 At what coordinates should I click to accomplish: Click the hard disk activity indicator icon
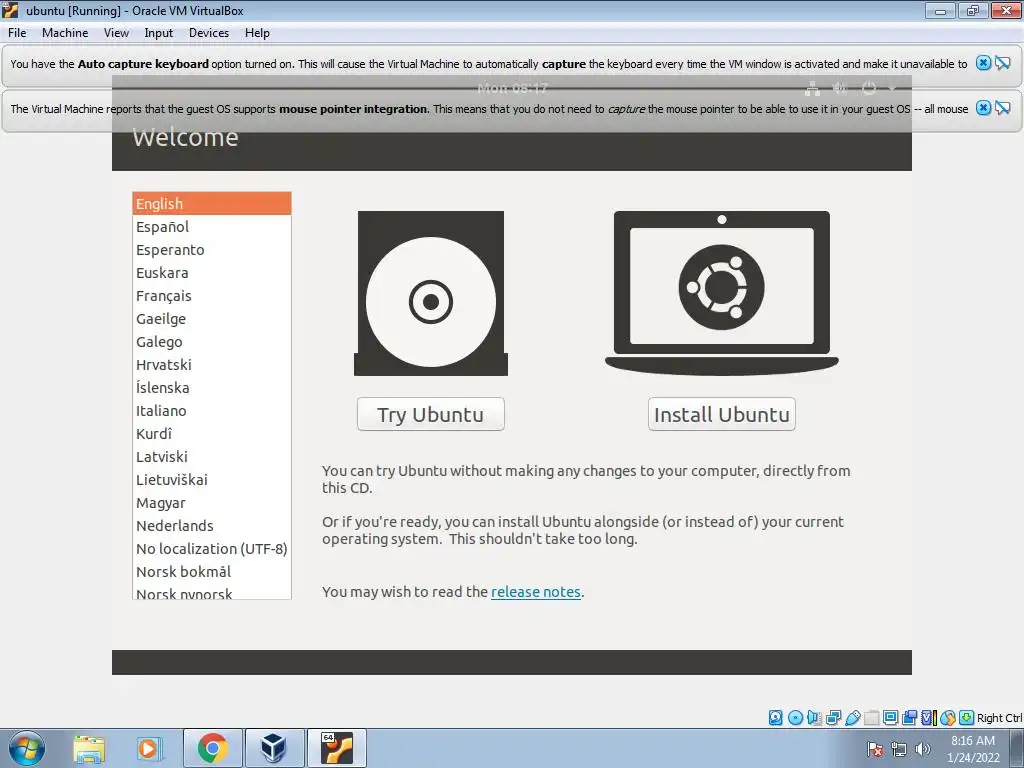pyautogui.click(x=775, y=718)
